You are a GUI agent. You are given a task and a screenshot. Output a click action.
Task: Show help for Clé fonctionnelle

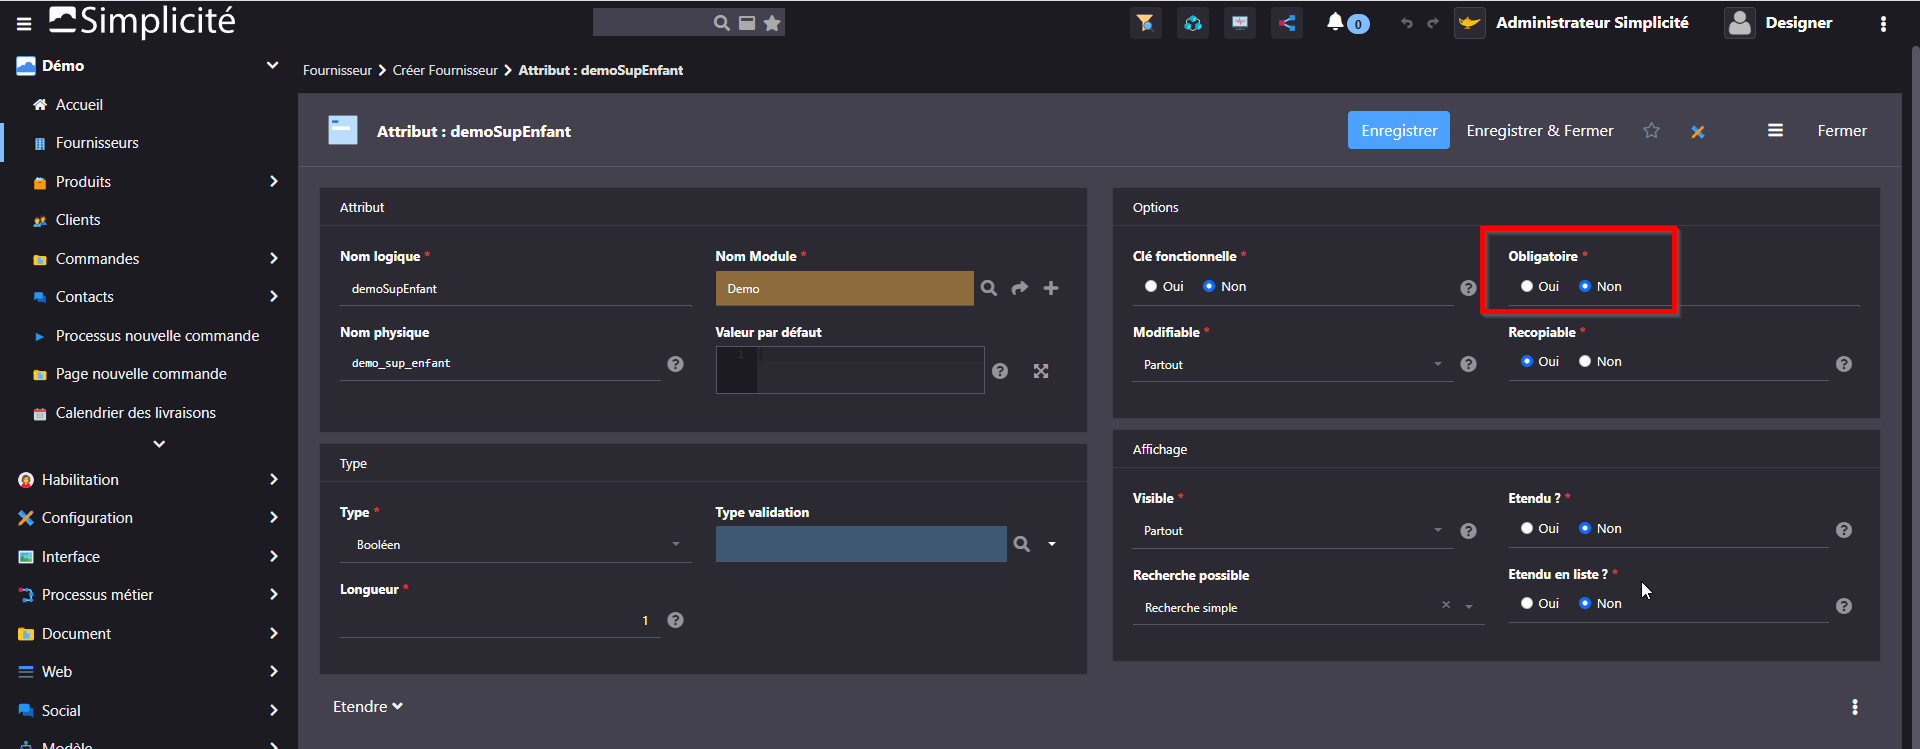pyautogui.click(x=1468, y=288)
